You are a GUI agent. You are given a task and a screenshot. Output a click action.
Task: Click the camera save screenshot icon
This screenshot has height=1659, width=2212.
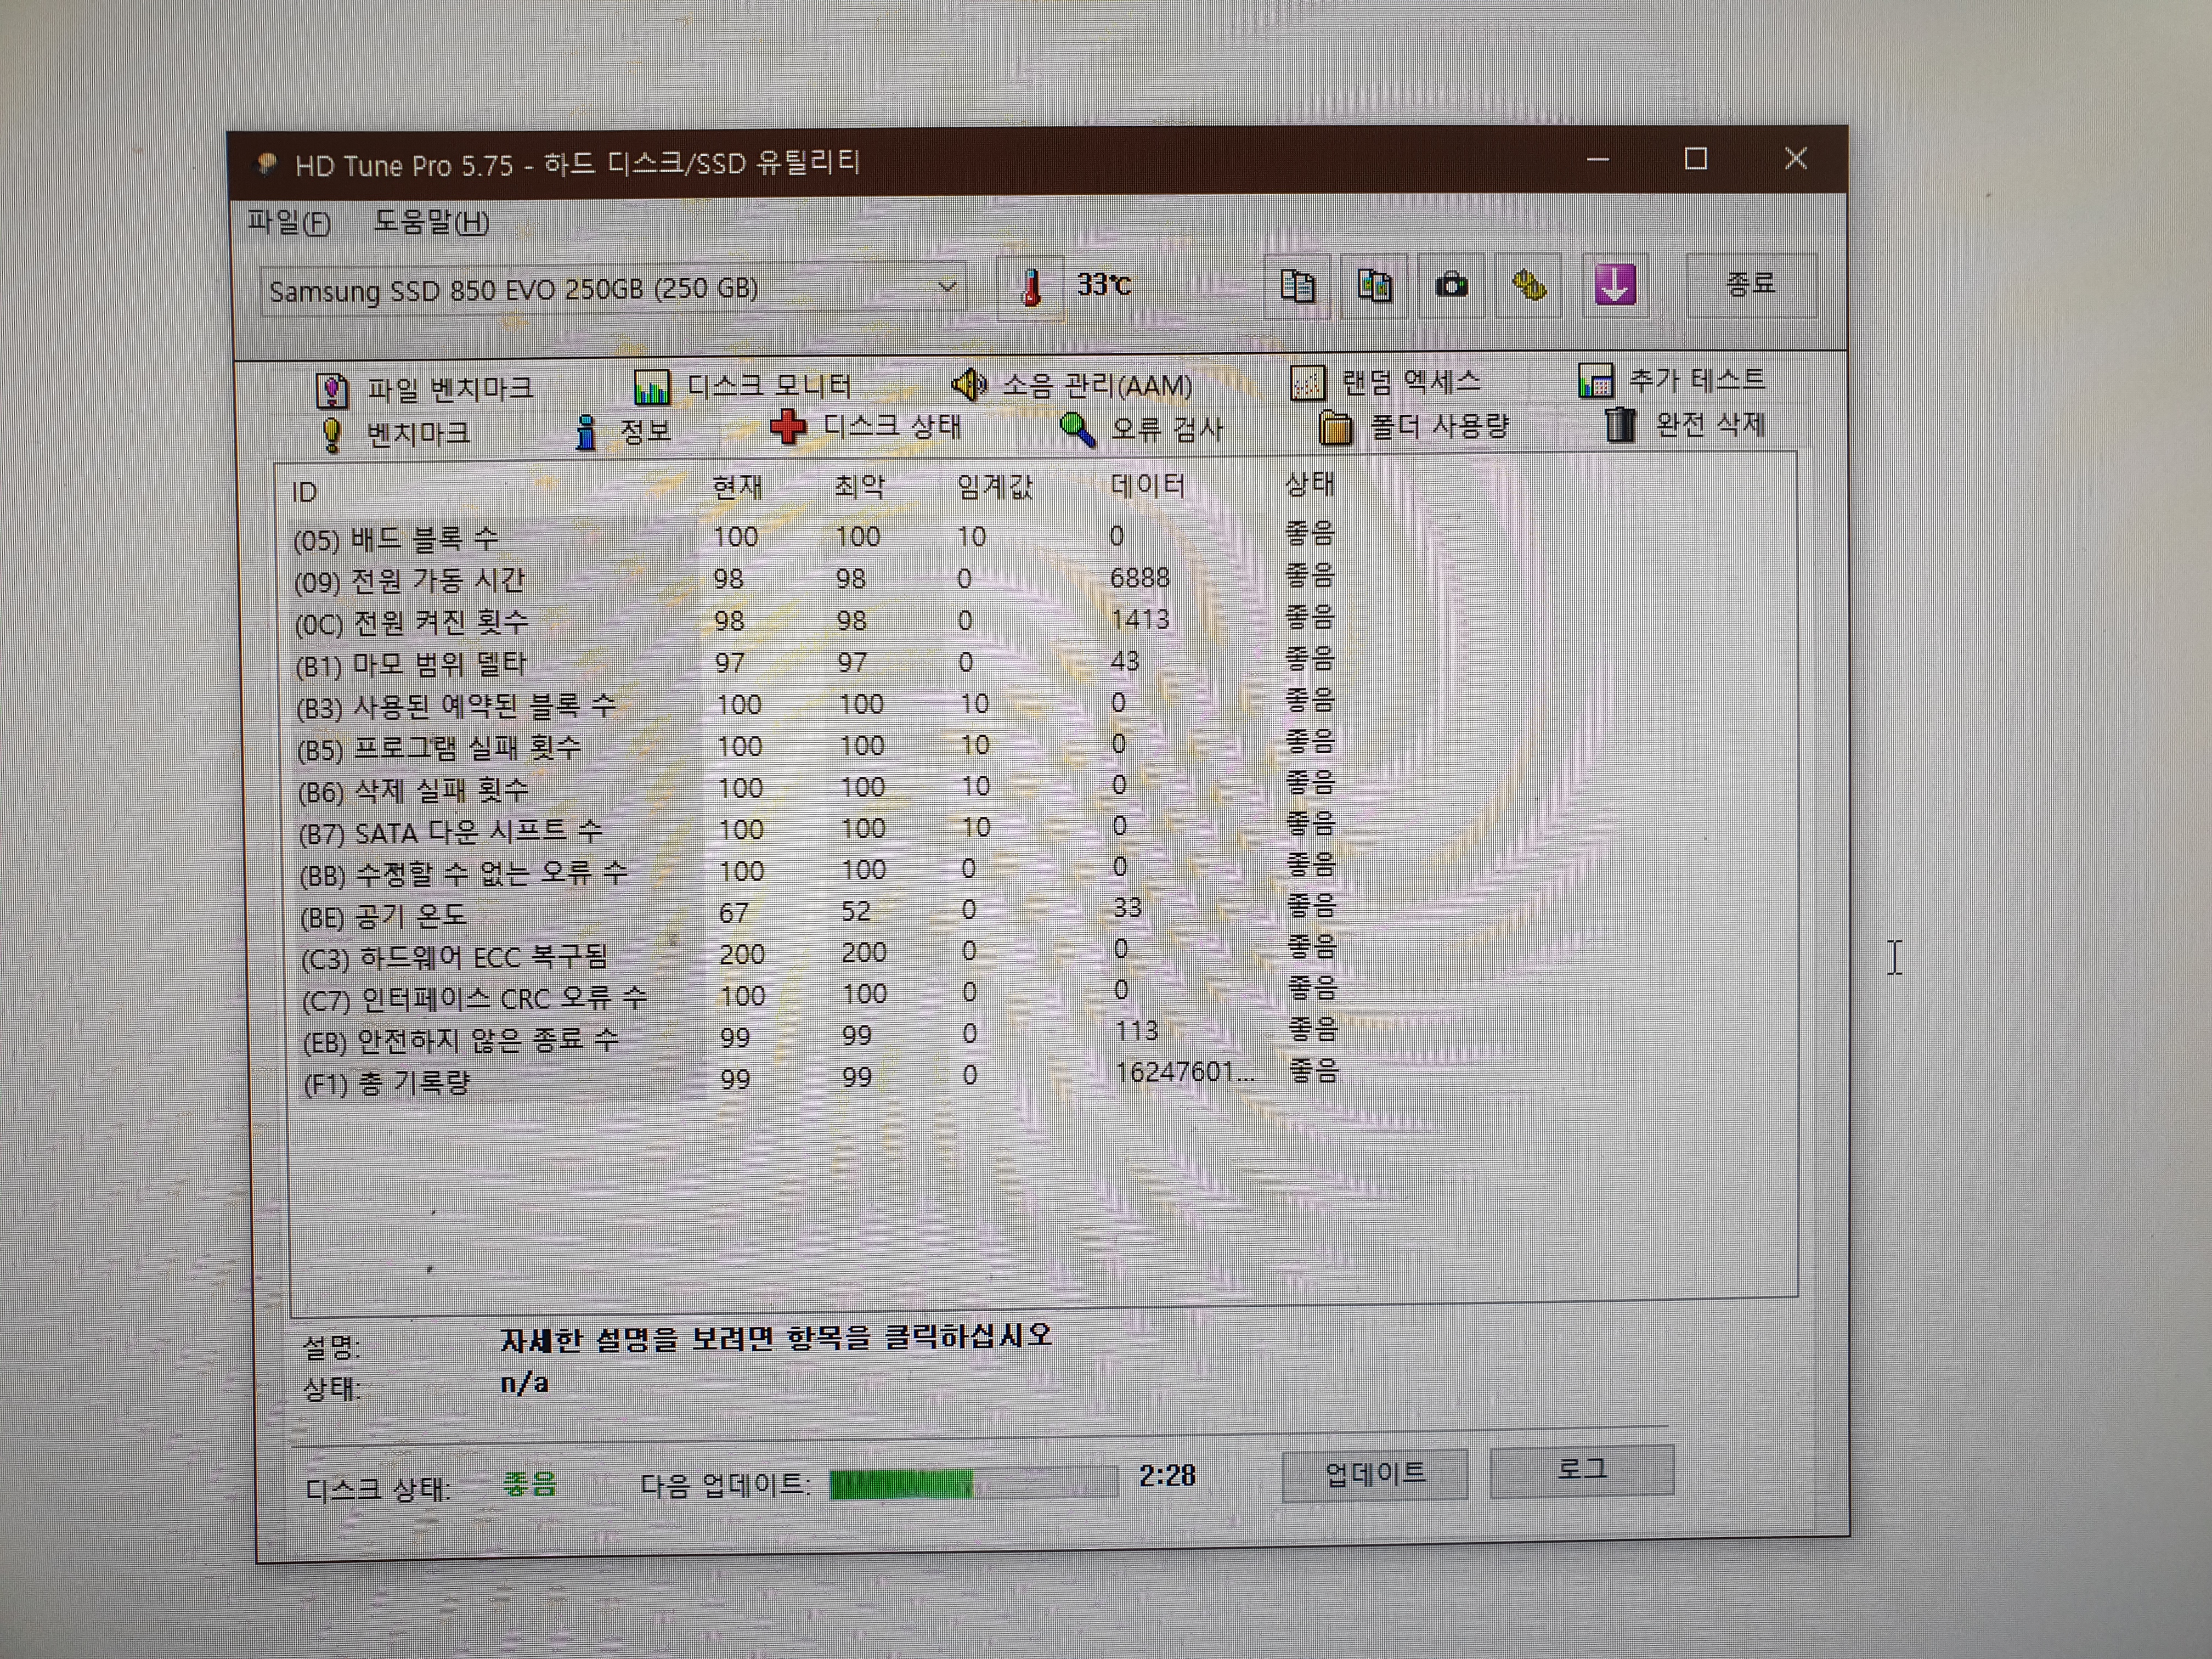1451,287
